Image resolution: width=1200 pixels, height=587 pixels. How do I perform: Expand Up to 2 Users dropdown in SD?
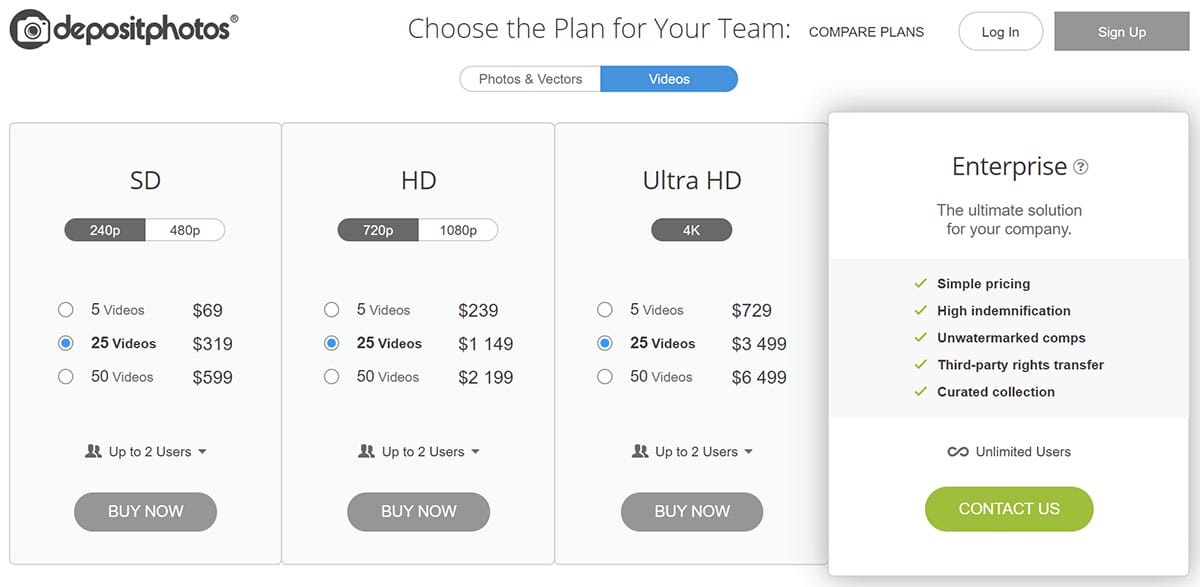pos(202,452)
